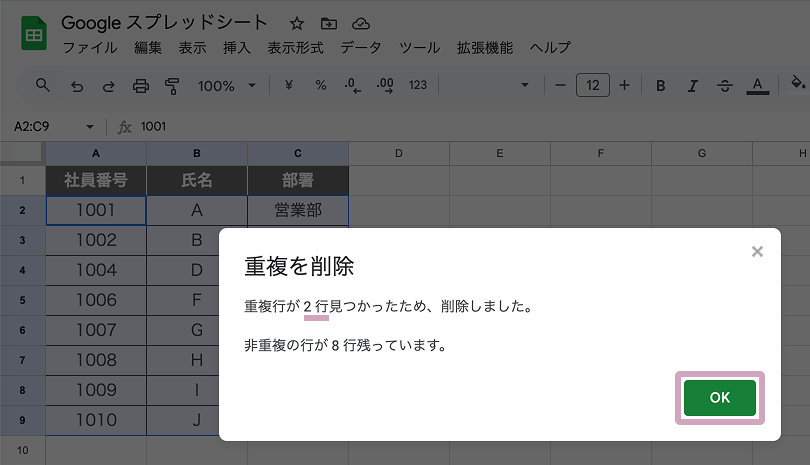
Task: Confirm the dialog with OK button
Action: (x=720, y=397)
